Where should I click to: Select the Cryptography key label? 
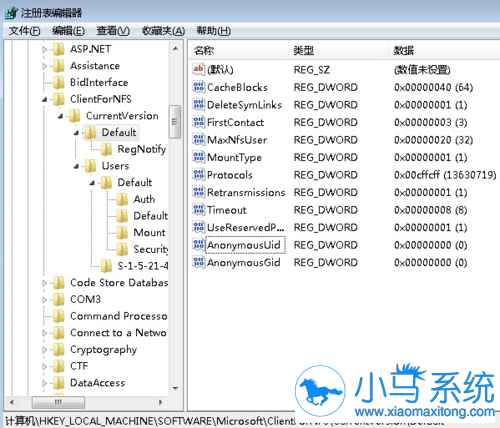click(104, 350)
